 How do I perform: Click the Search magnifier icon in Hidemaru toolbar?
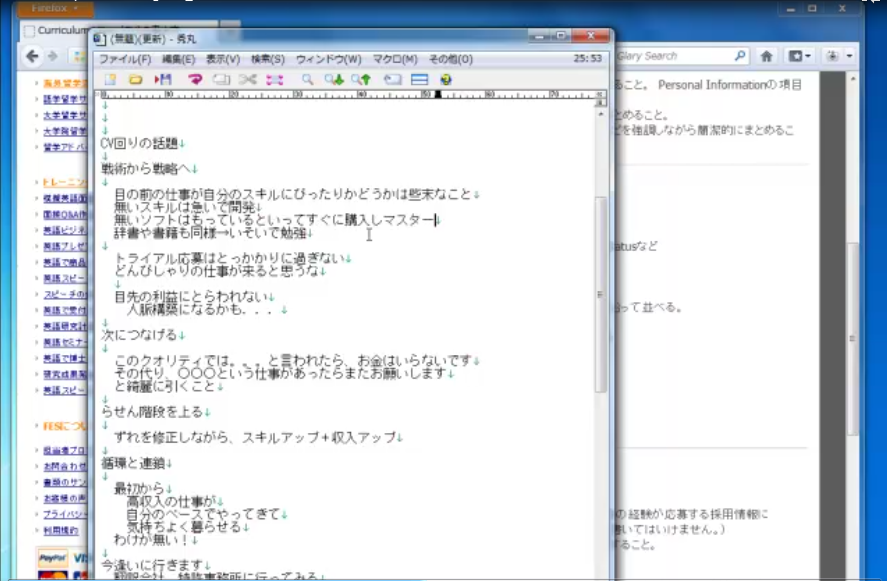307,80
